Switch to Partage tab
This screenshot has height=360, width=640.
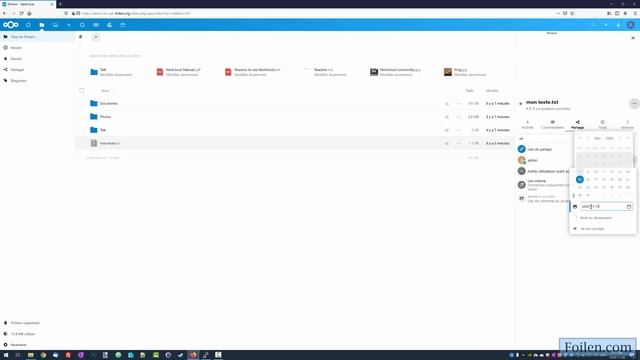point(577,124)
